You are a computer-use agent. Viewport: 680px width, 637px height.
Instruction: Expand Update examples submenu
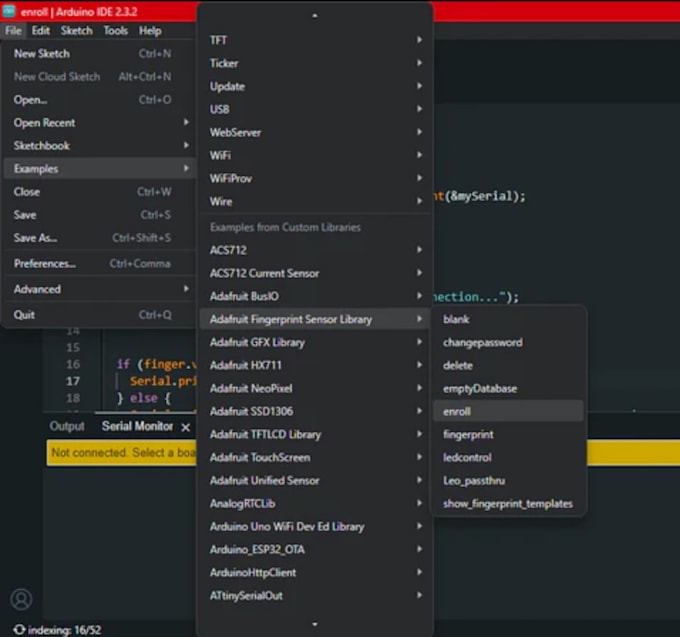pos(315,86)
